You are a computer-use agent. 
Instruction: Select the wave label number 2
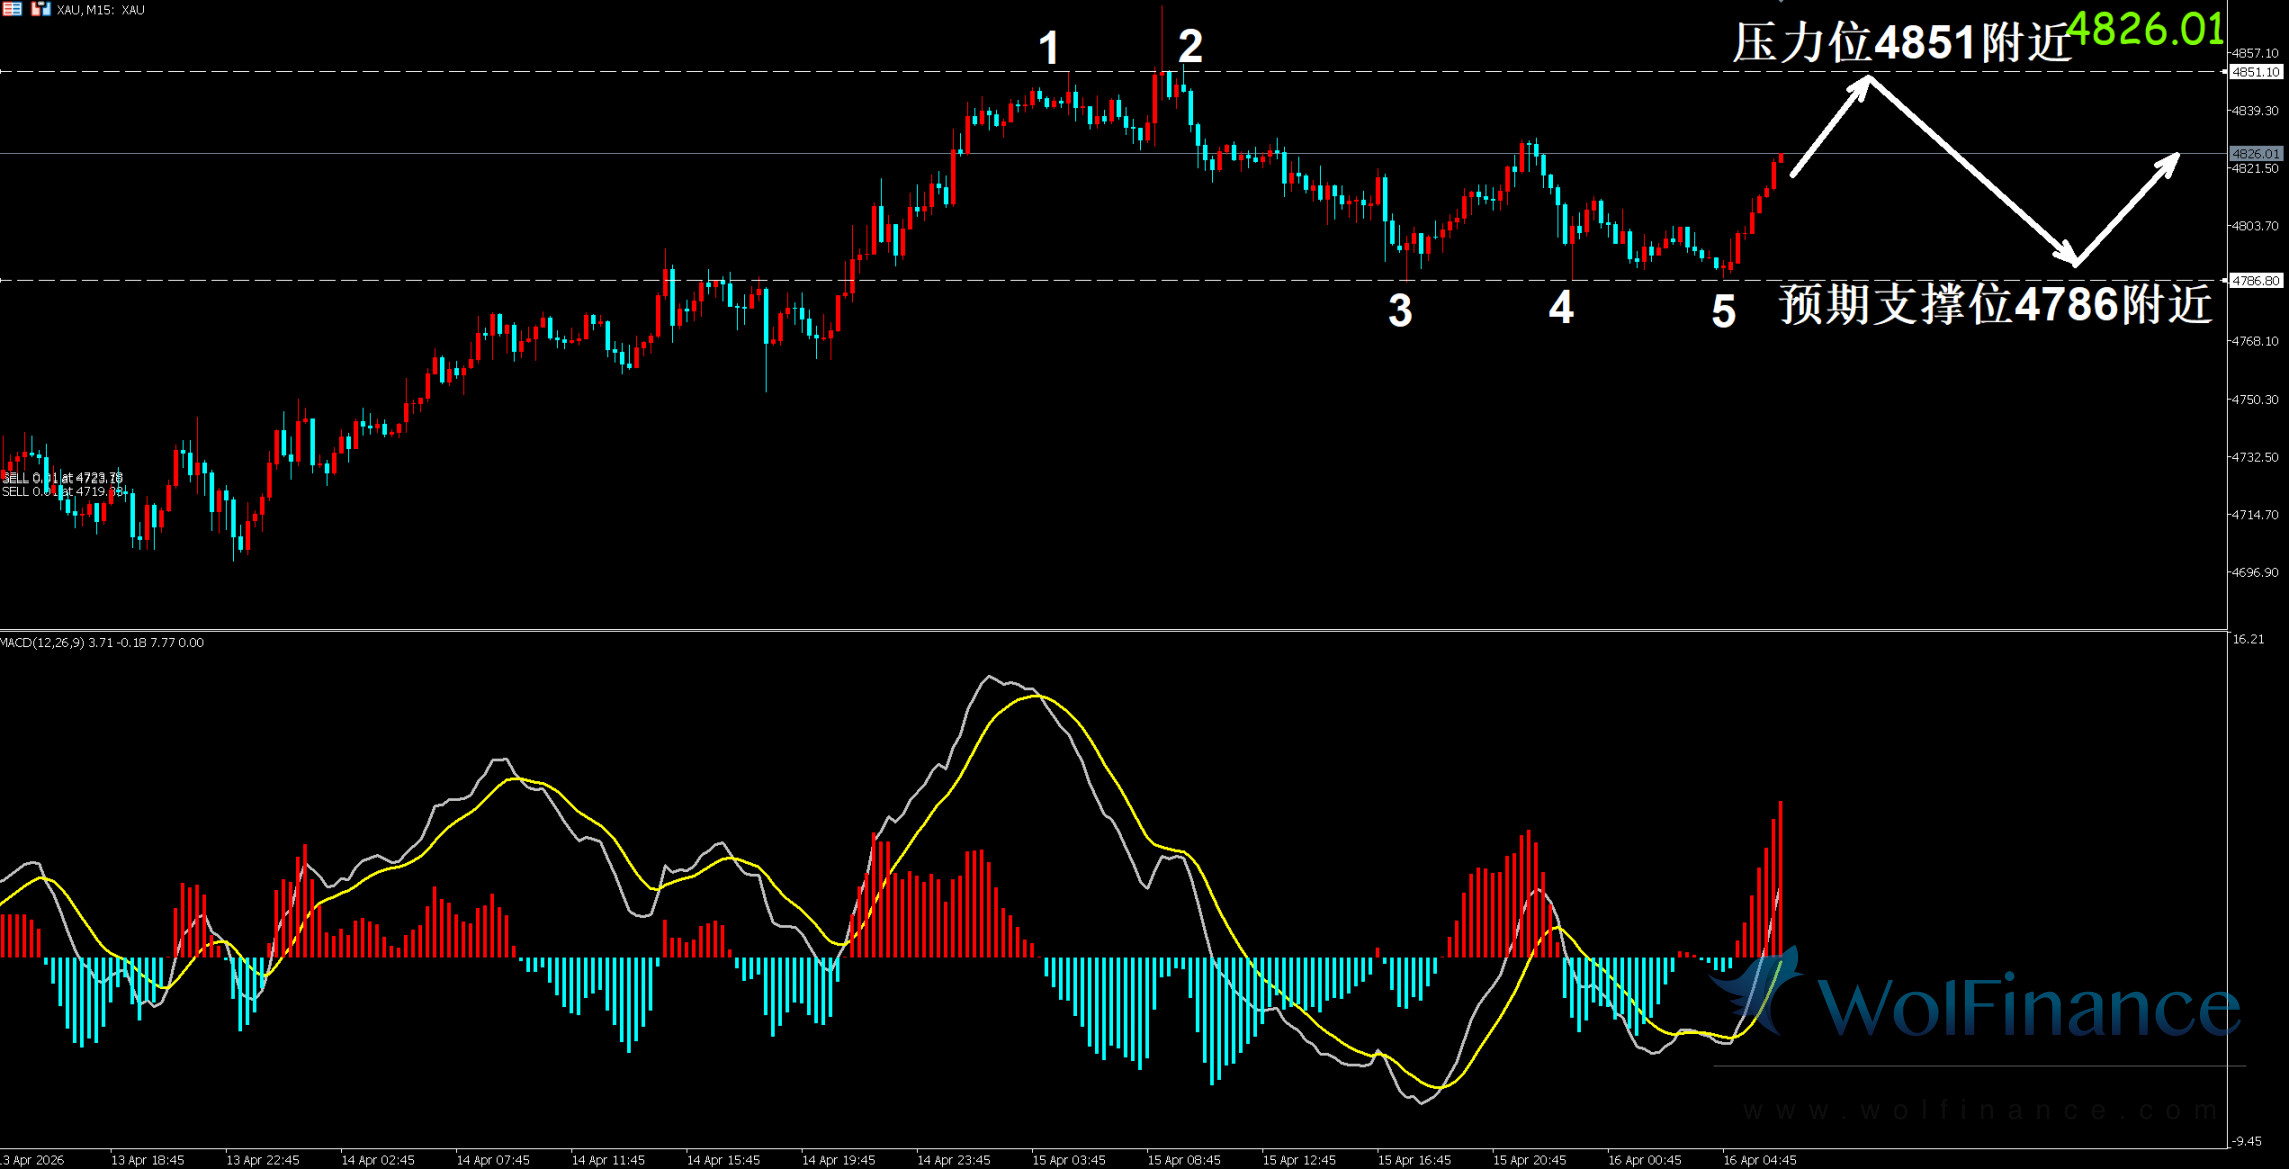(x=1190, y=46)
